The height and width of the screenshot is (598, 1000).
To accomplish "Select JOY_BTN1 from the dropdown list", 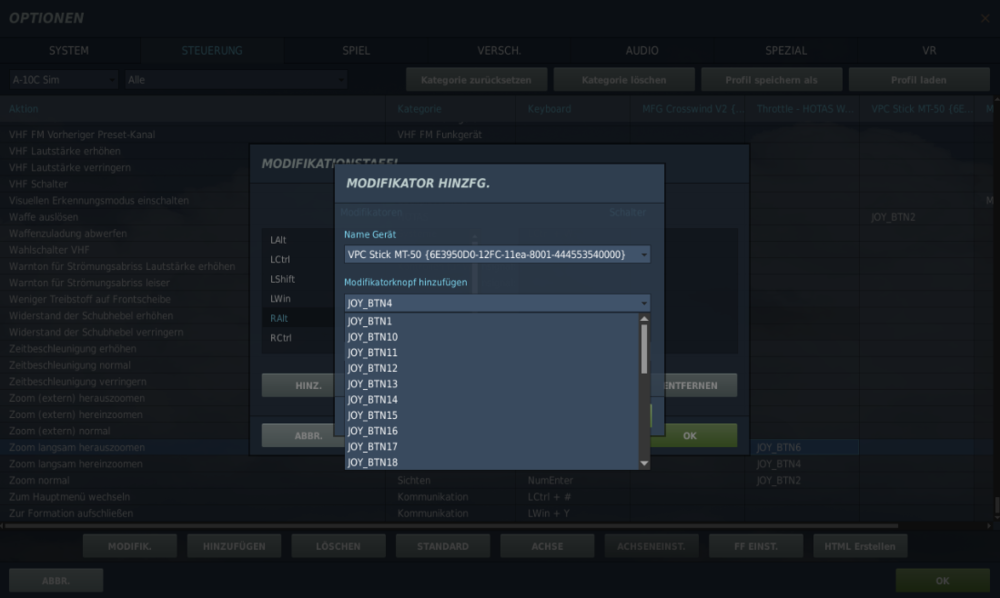I will click(x=492, y=321).
